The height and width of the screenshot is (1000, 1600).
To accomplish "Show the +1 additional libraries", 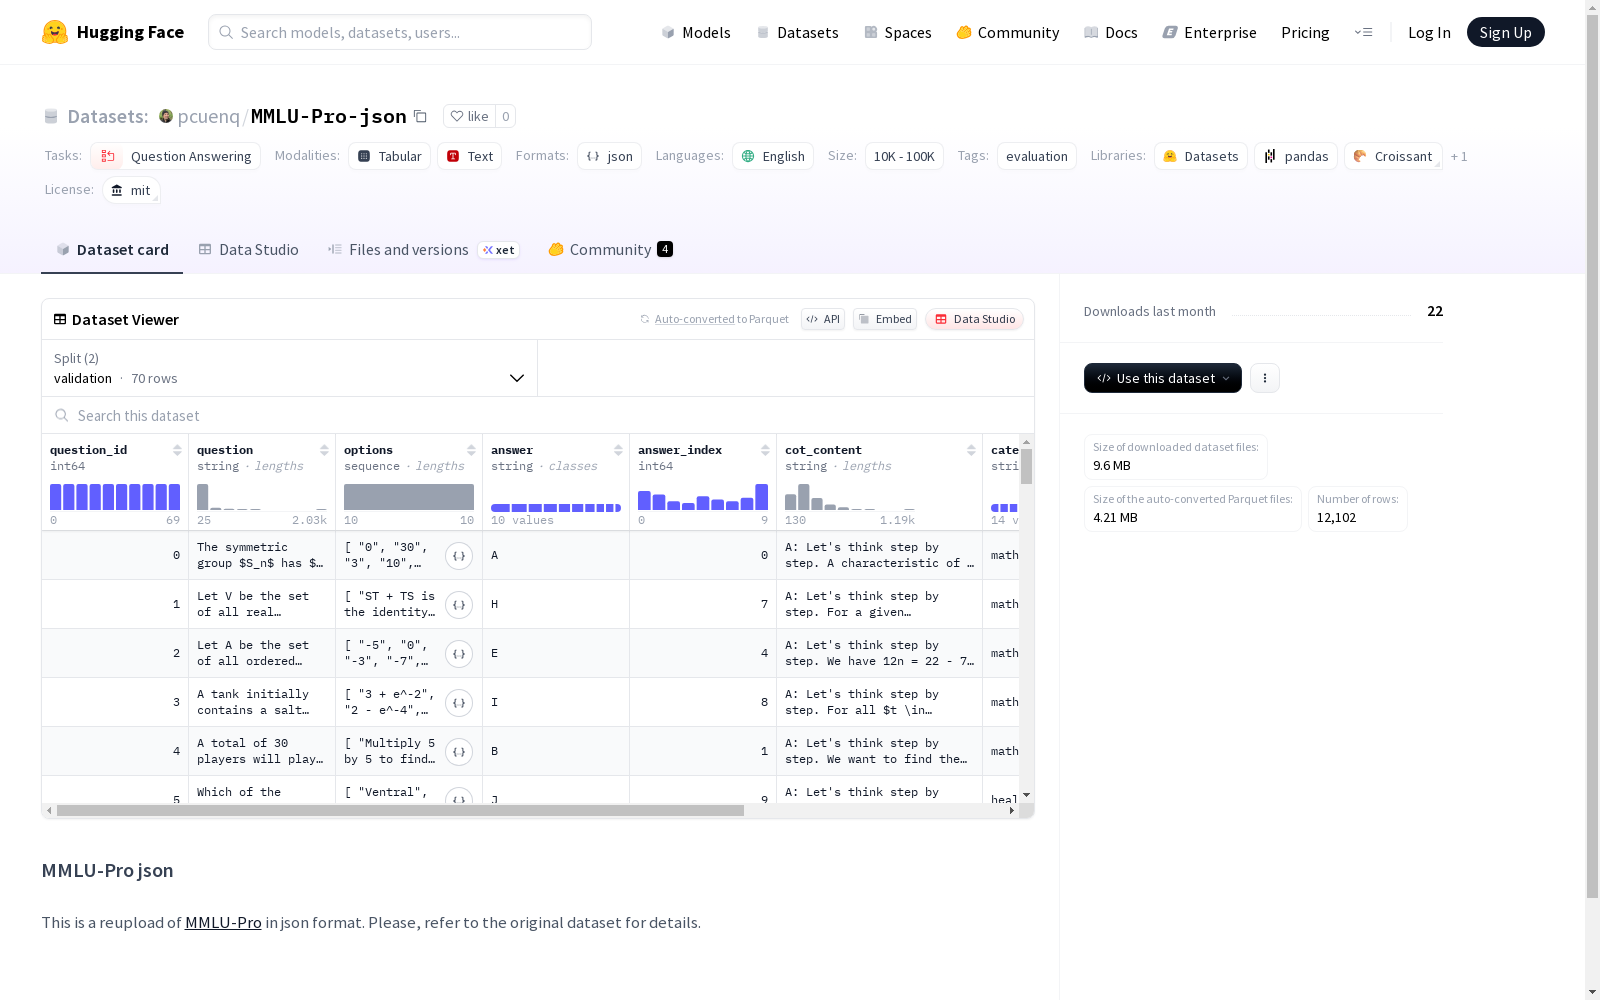I will click(x=1459, y=156).
